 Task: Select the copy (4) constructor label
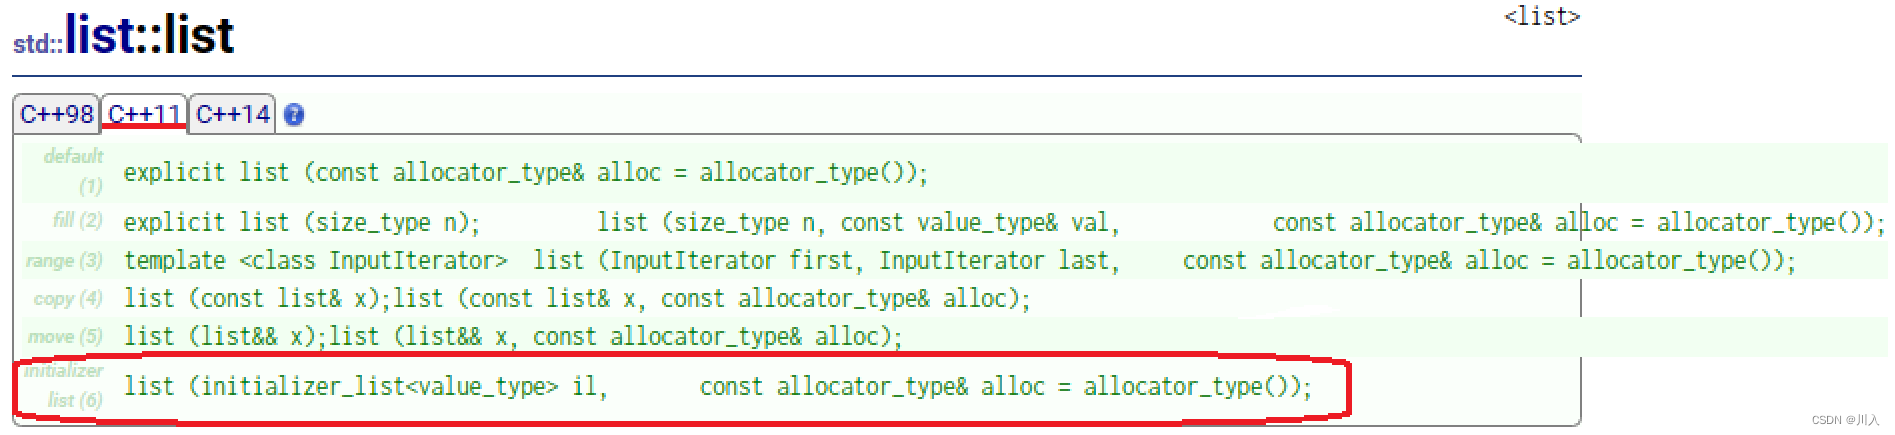68,298
